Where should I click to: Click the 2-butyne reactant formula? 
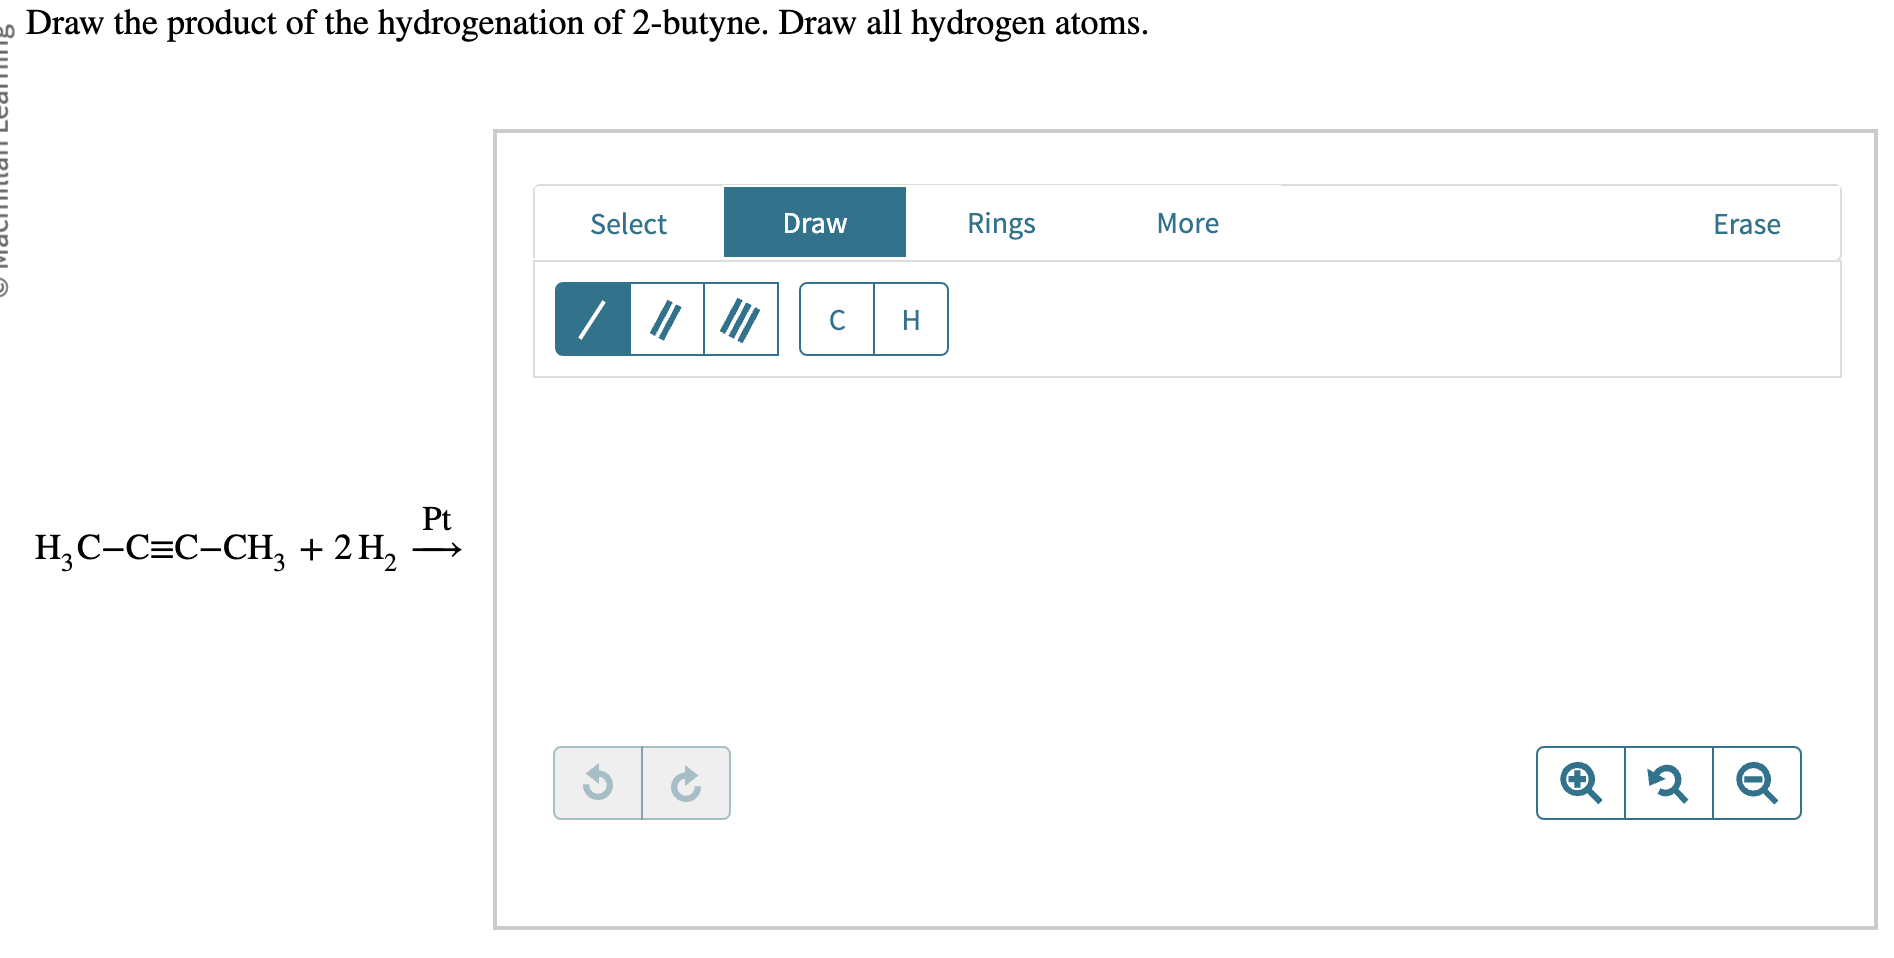[160, 548]
